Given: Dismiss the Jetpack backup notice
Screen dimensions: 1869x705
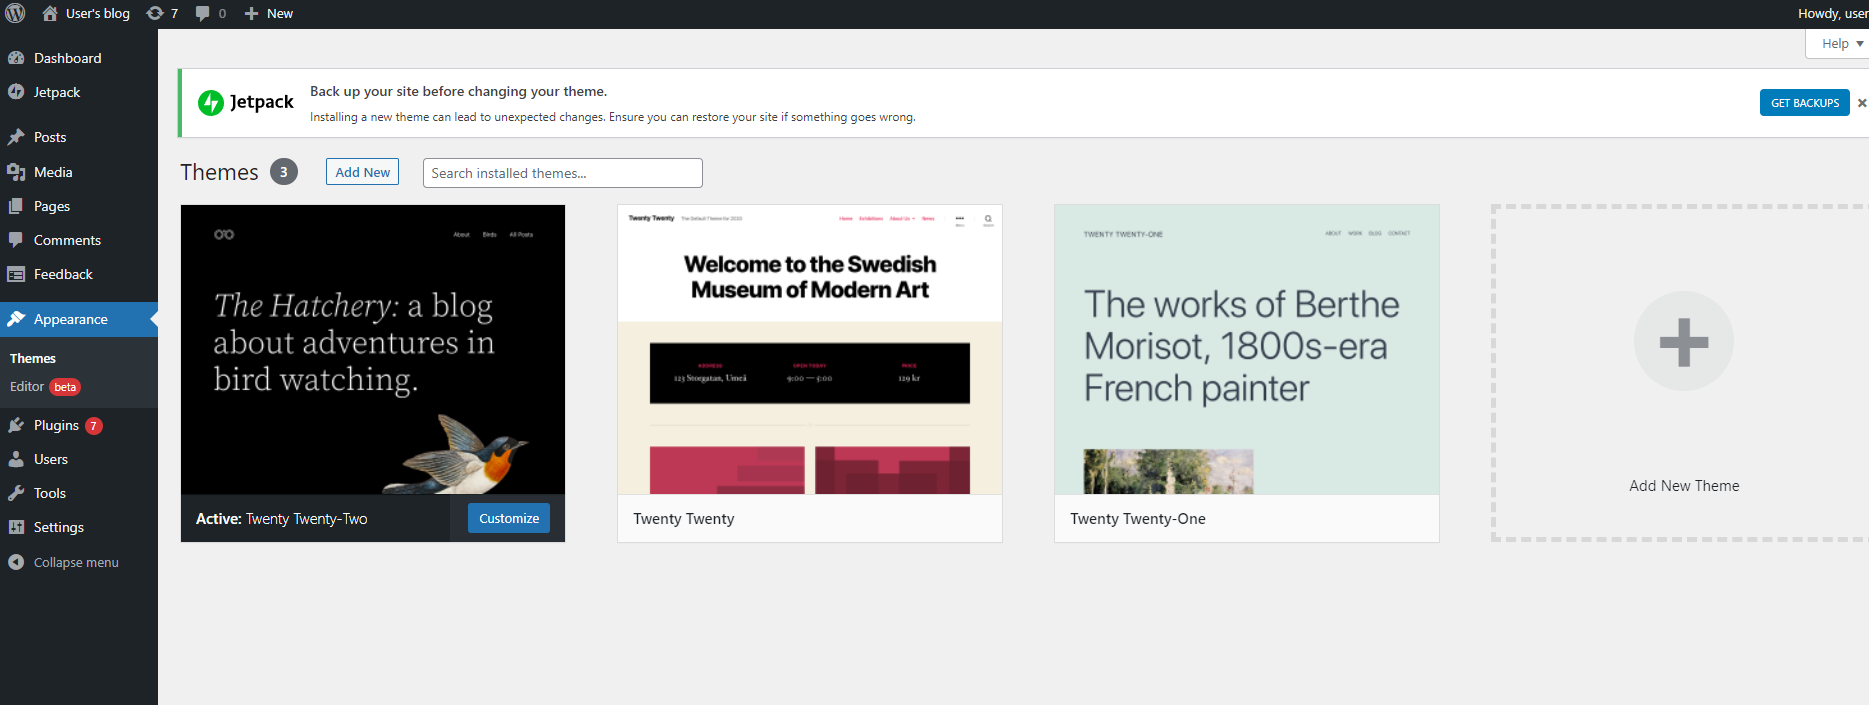Looking at the screenshot, I should point(1862,103).
